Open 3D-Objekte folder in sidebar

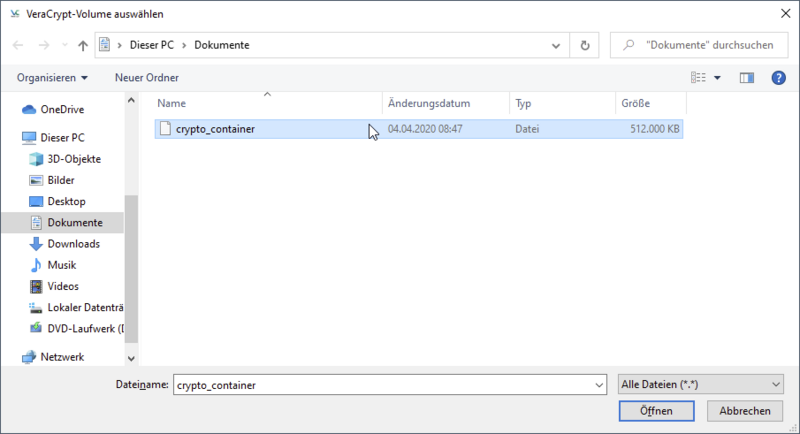pyautogui.click(x=73, y=159)
